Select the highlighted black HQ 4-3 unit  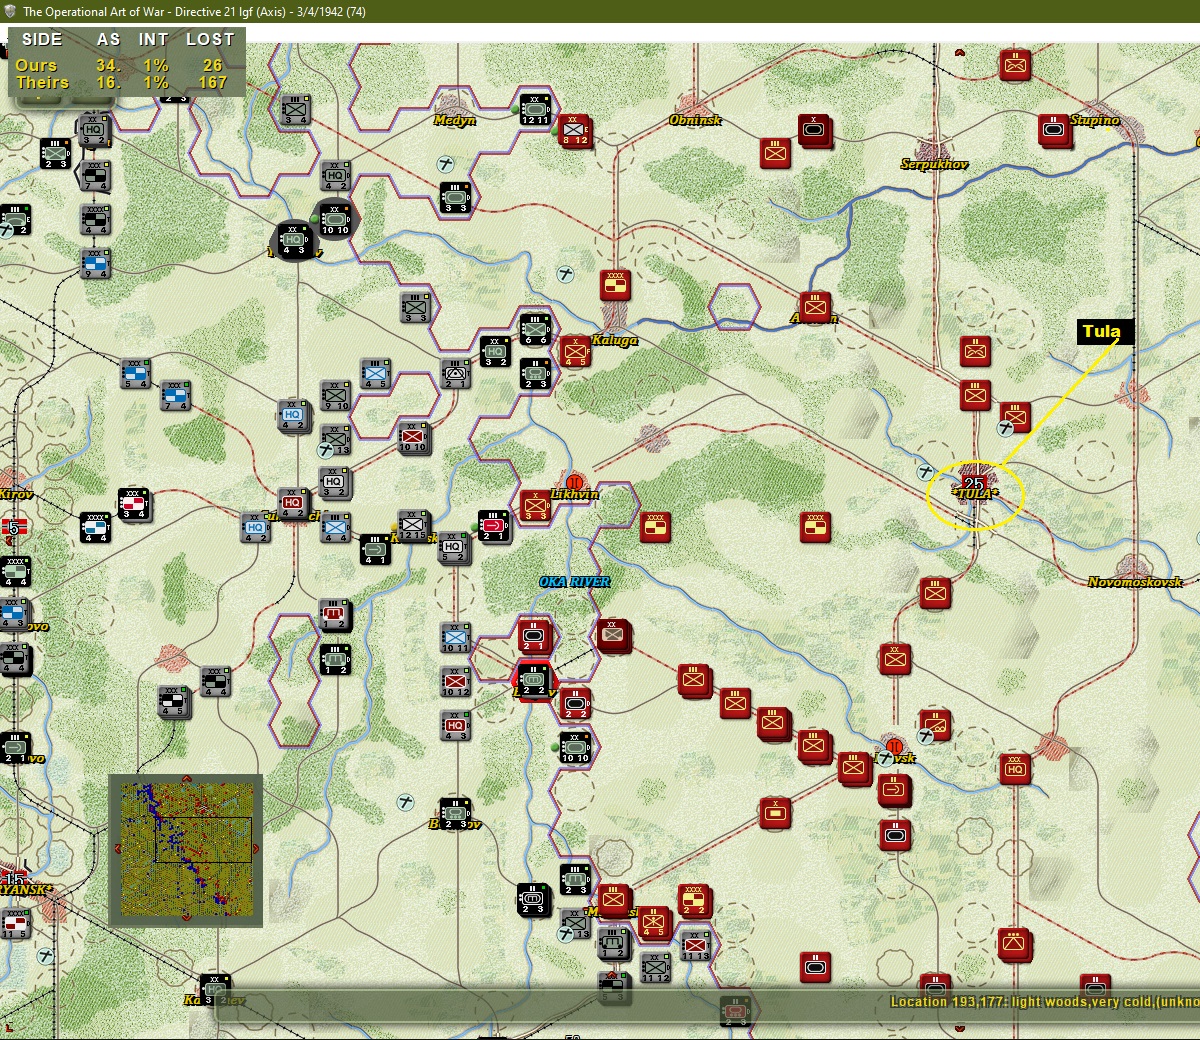(294, 239)
